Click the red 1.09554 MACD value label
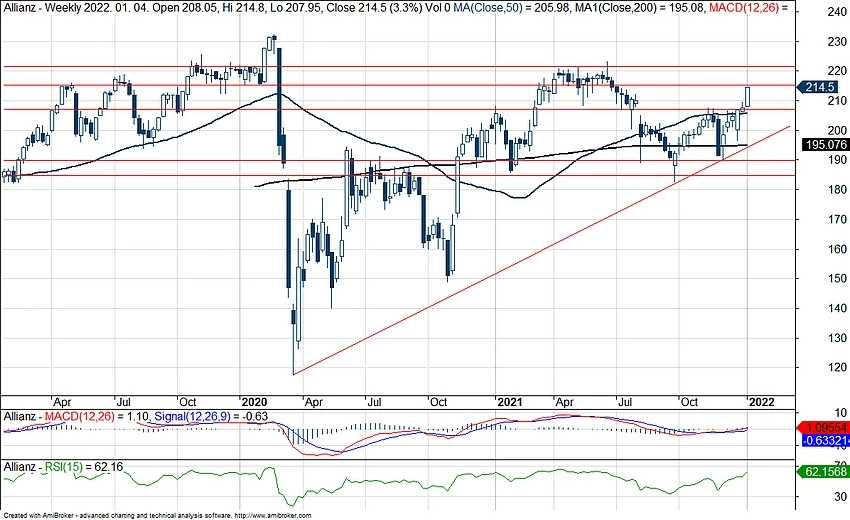This screenshot has height=520, width=850. point(826,427)
